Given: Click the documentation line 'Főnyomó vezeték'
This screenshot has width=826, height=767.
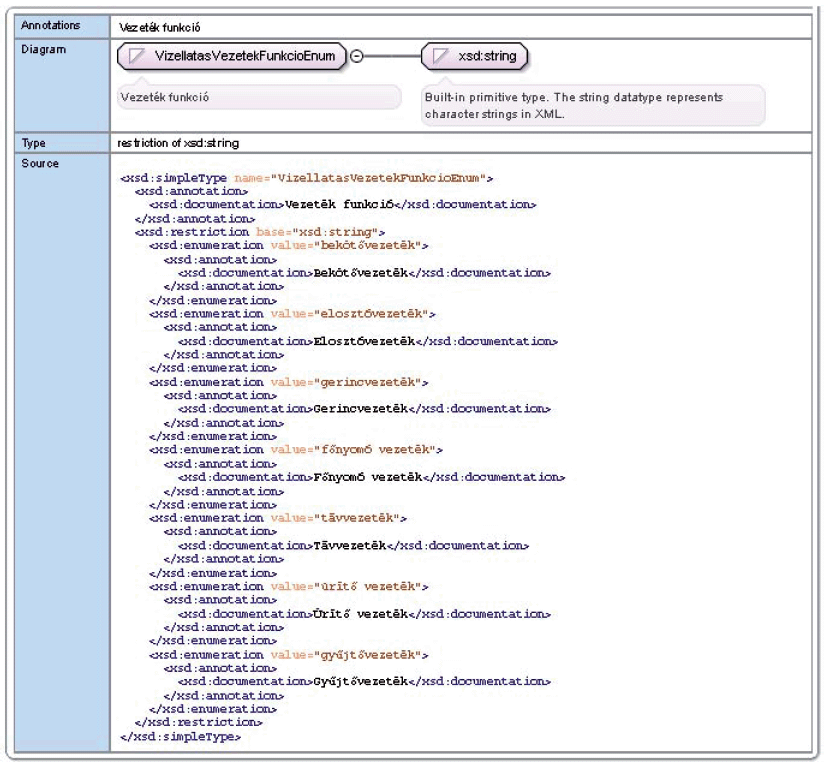Looking at the screenshot, I should [372, 477].
